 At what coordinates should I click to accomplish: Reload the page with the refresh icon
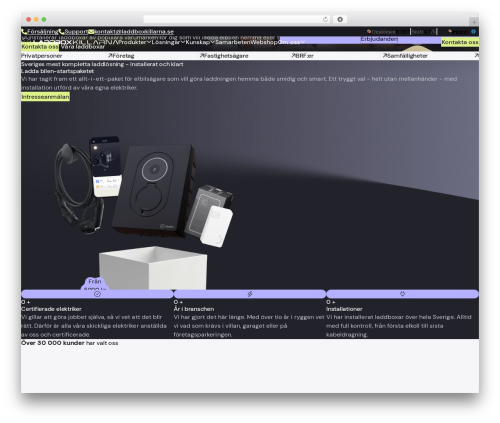coord(325,20)
